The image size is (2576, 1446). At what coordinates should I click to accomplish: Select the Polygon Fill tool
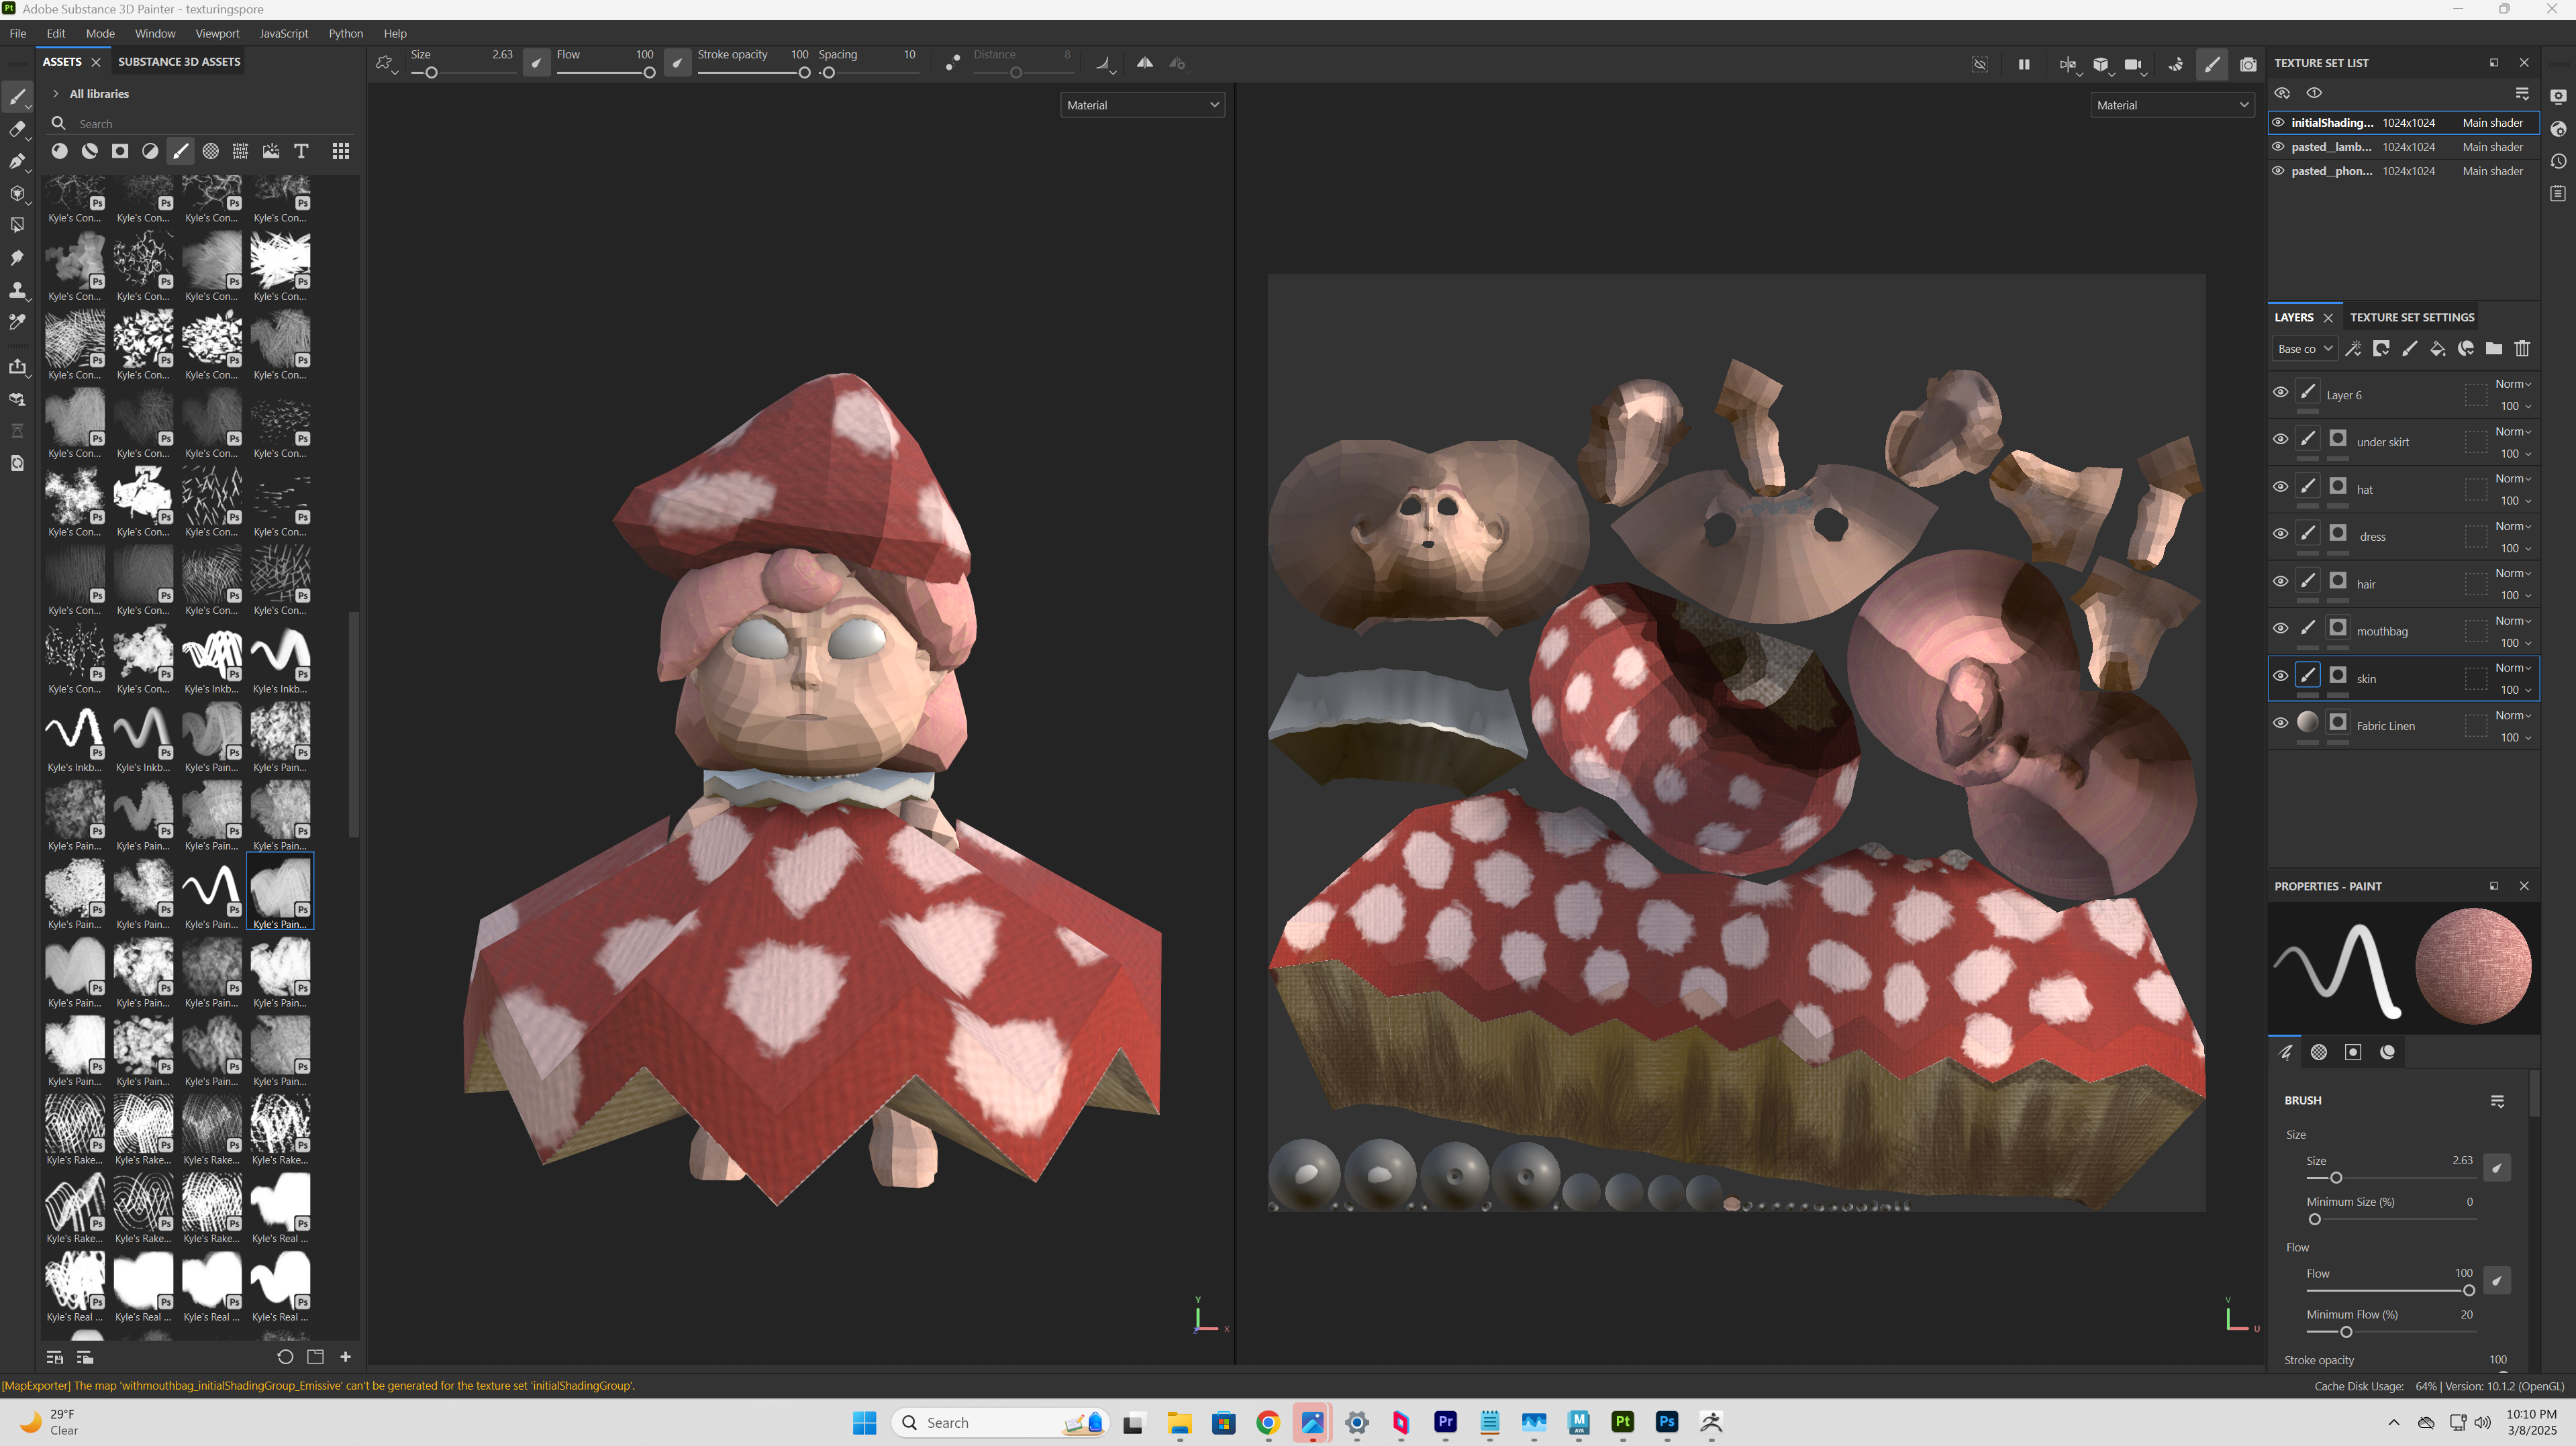coord(17,225)
